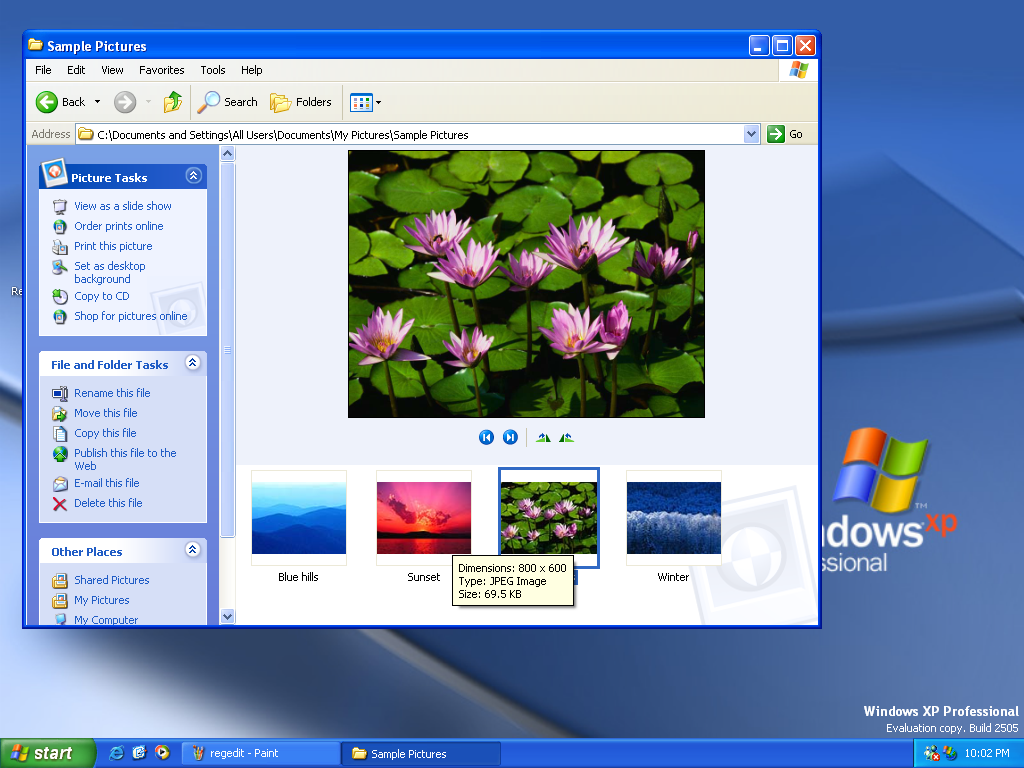Collapse the Picture Tasks panel
The height and width of the screenshot is (768, 1024).
point(193,176)
